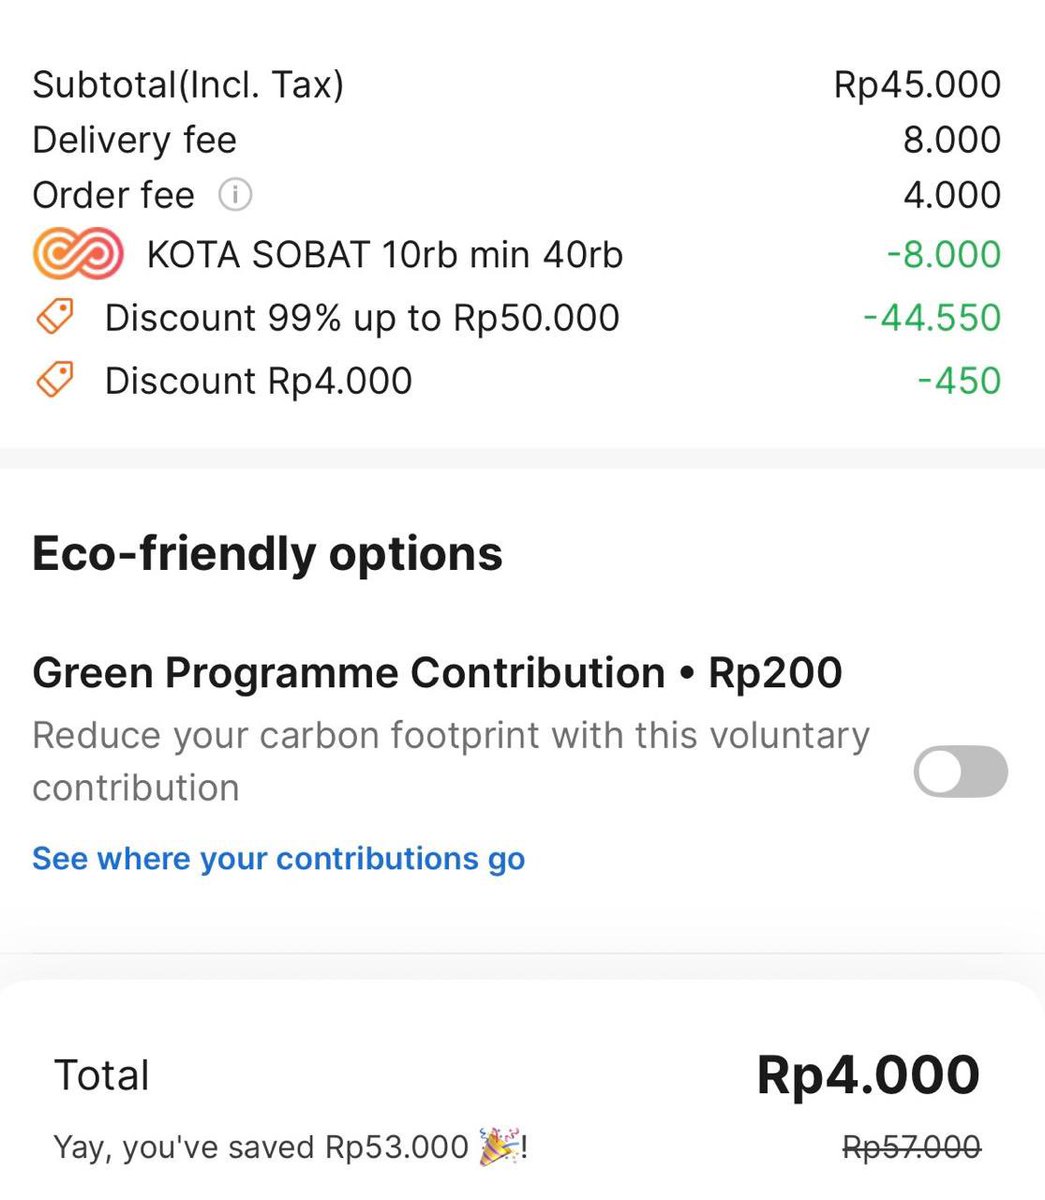The width and height of the screenshot is (1045, 1200).
Task: Tap the Discount 99% up to Rp50.000 label
Action: (x=362, y=318)
